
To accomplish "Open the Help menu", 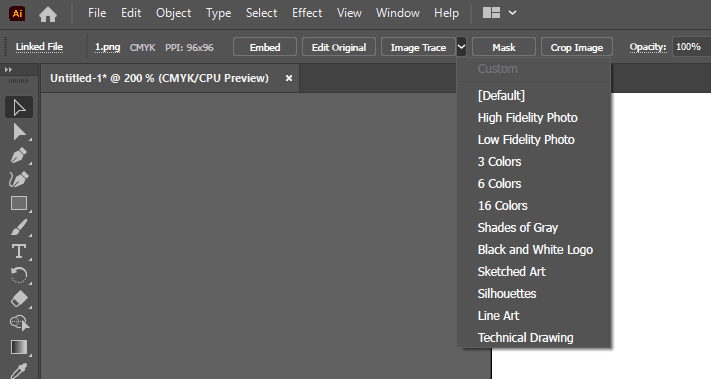I will (447, 13).
